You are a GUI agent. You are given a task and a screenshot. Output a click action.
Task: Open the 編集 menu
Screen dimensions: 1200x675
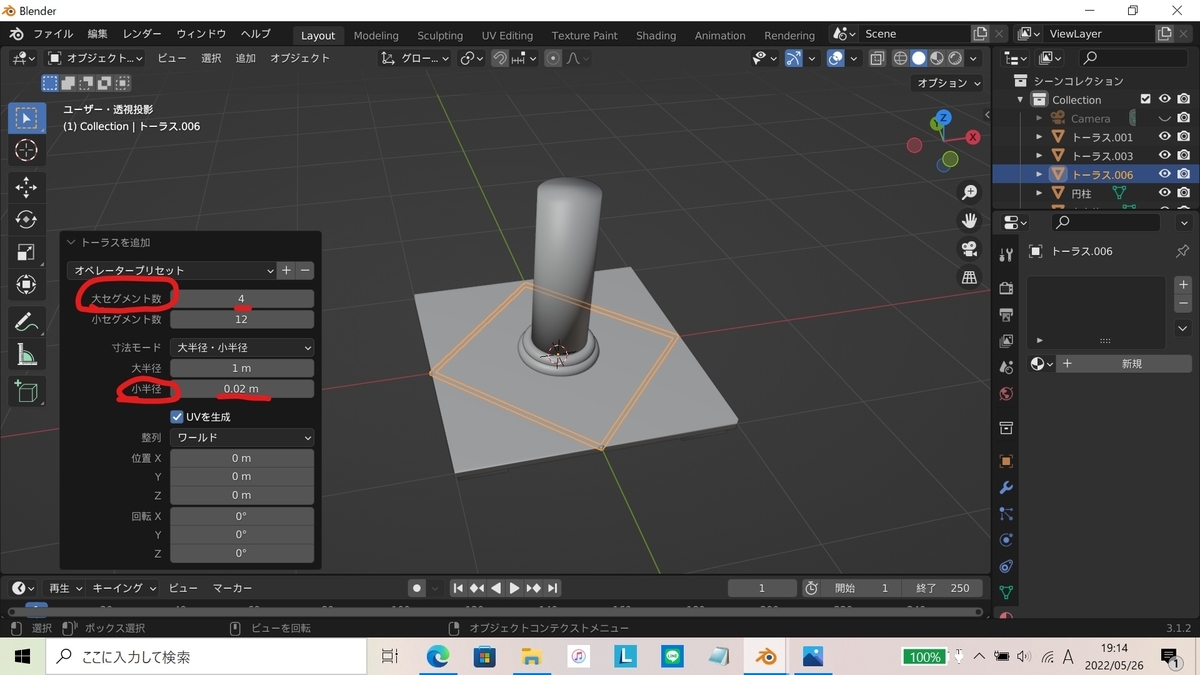tap(98, 34)
